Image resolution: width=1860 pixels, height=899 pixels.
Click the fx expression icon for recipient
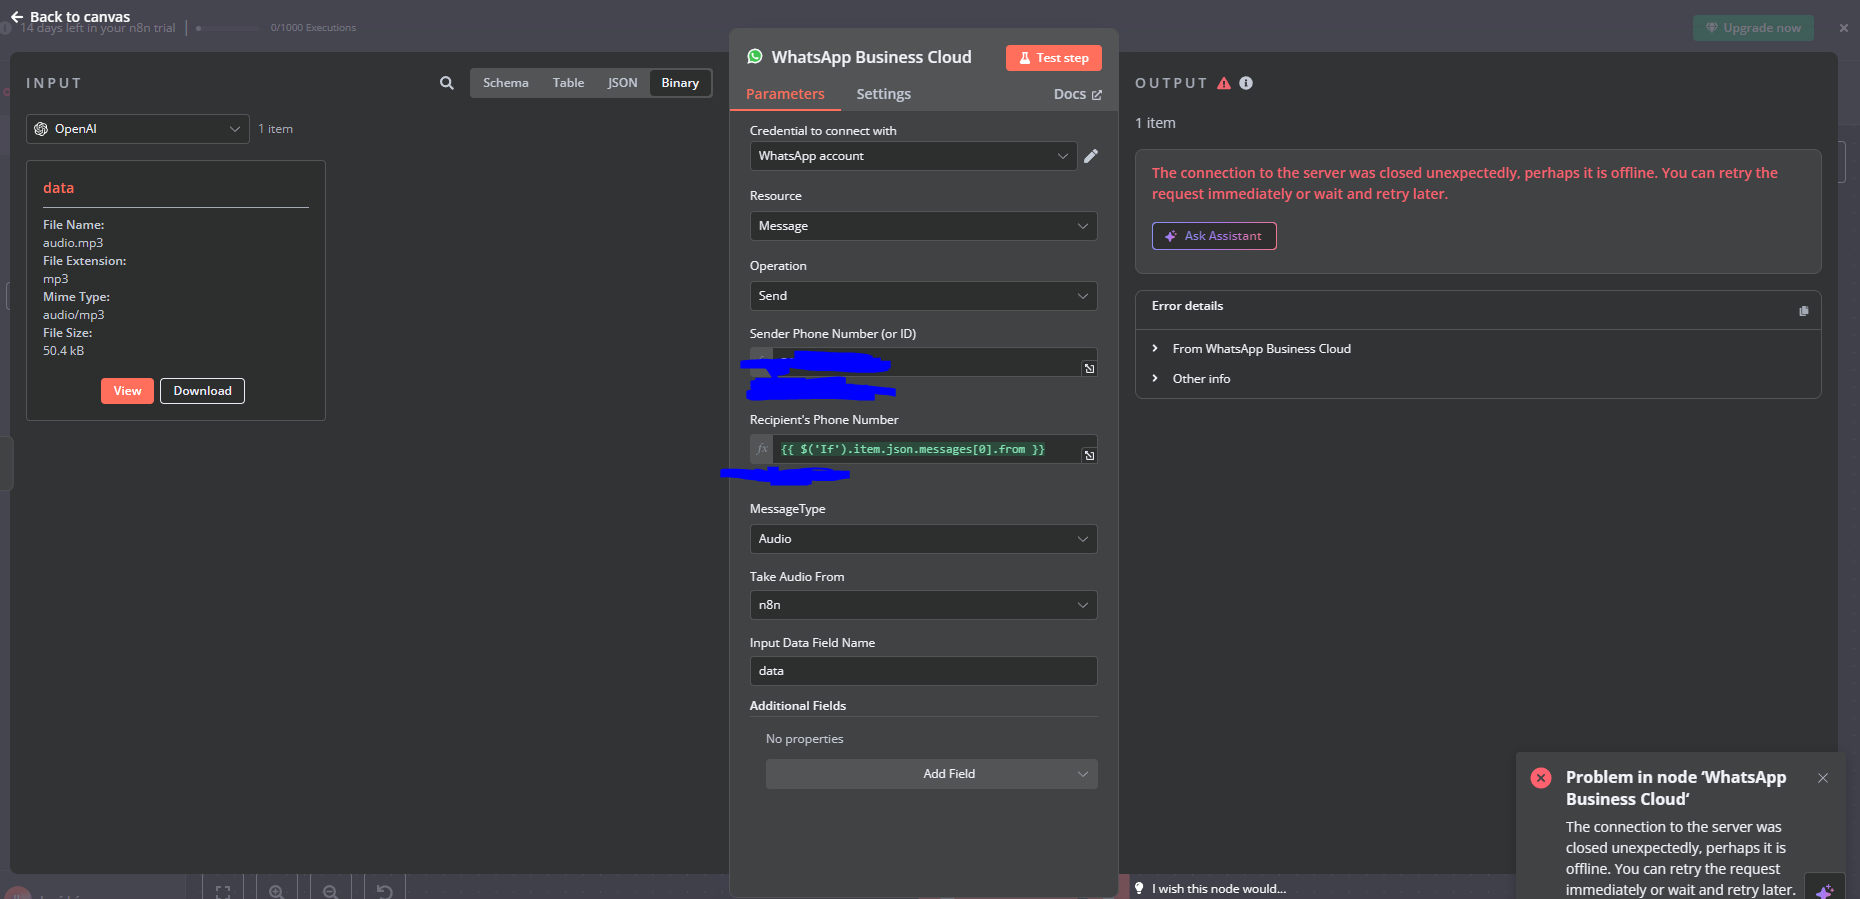tap(762, 449)
